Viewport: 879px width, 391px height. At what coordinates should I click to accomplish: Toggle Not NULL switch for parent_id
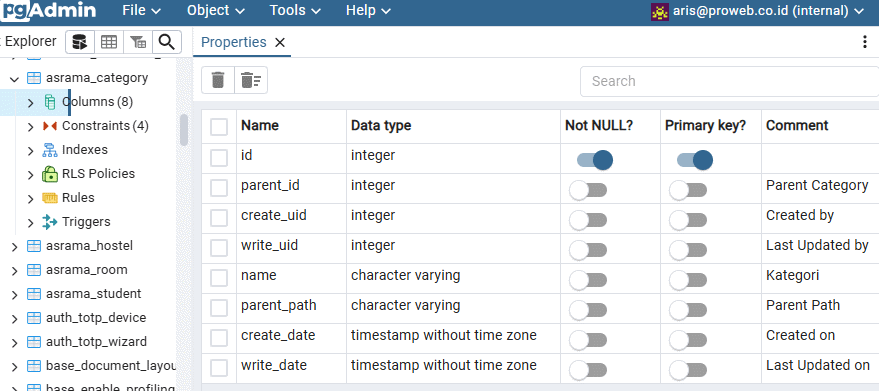coord(588,190)
